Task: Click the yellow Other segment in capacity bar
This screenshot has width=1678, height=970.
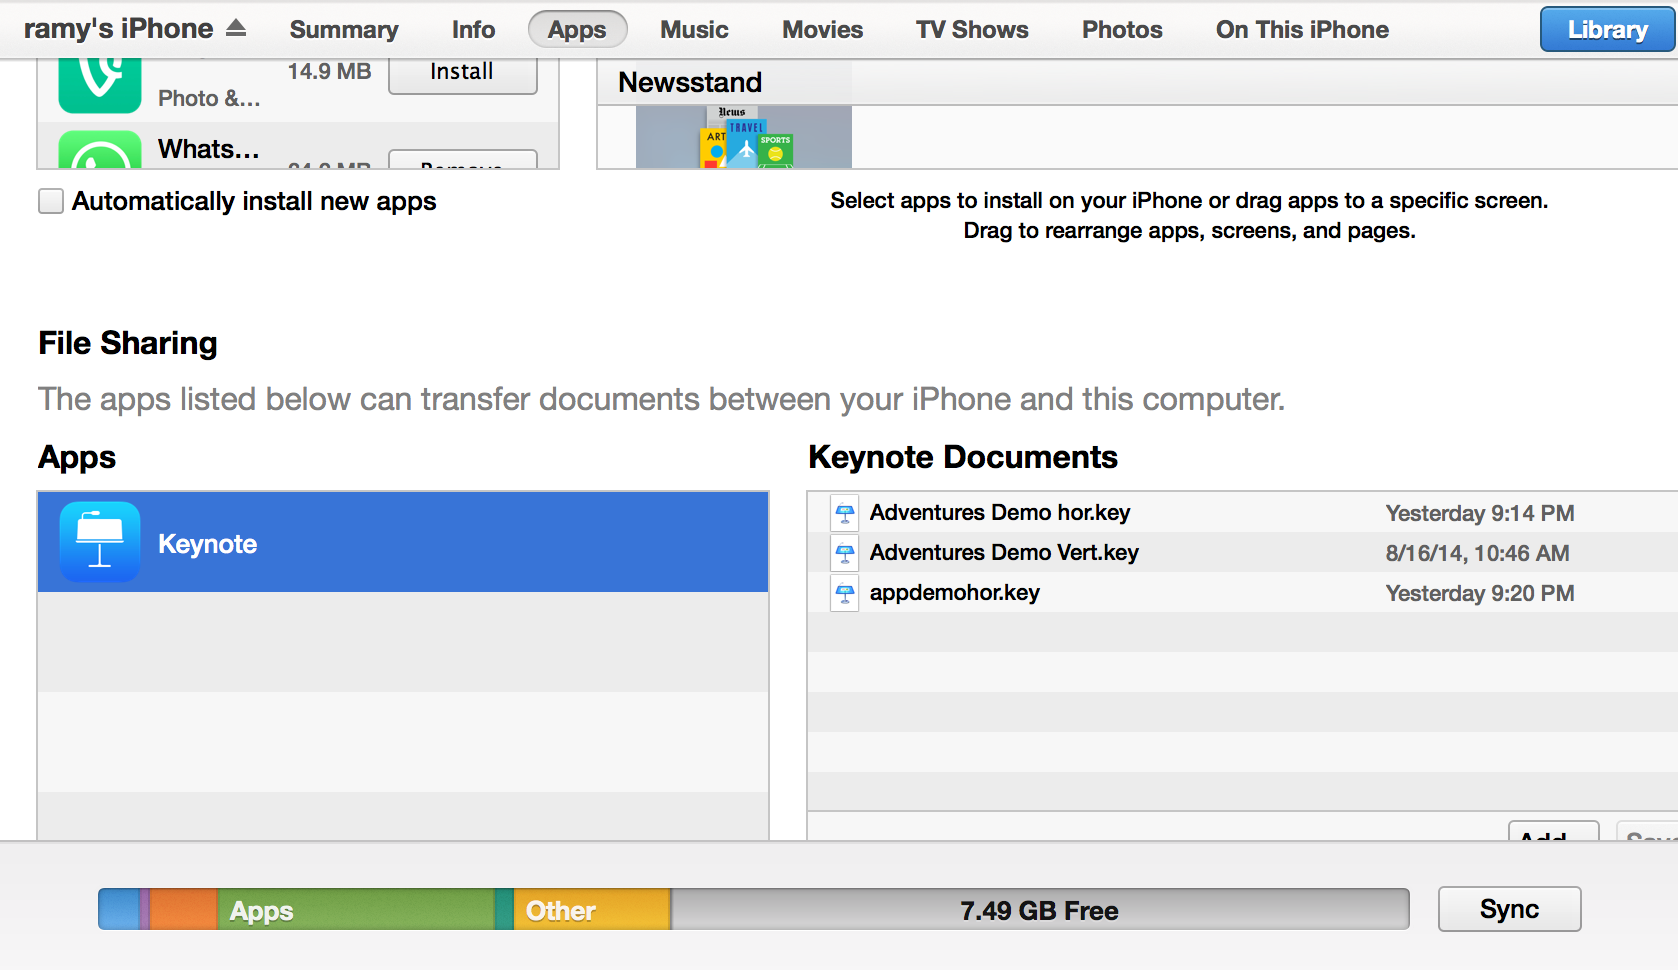Action: (x=591, y=909)
